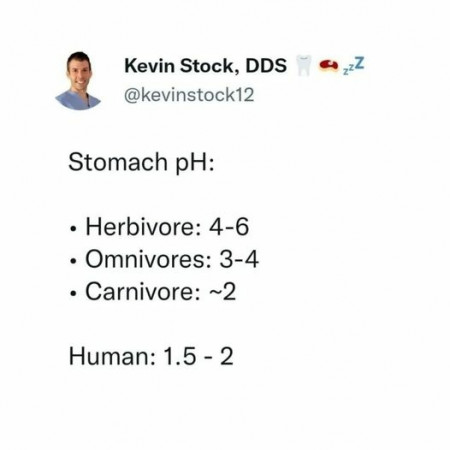Click the 'Stomach pH:' heading text

point(142,163)
